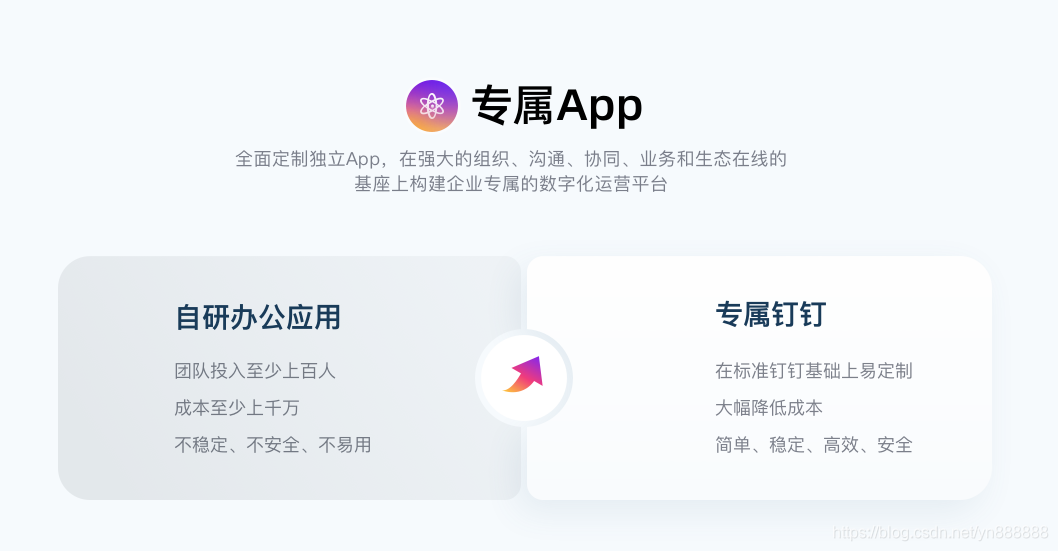
Task: Click the text 在标准钉钉基础上易定制
Action: click(x=814, y=371)
